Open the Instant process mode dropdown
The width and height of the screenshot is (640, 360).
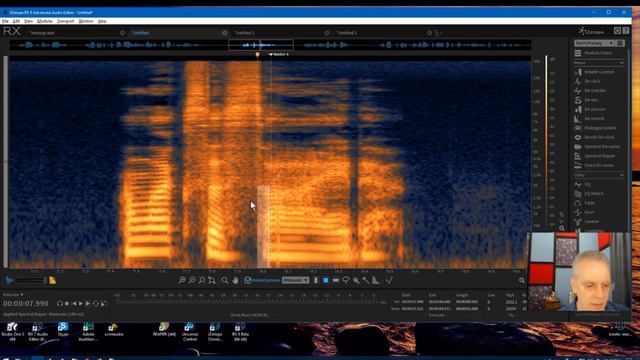pyautogui.click(x=296, y=280)
